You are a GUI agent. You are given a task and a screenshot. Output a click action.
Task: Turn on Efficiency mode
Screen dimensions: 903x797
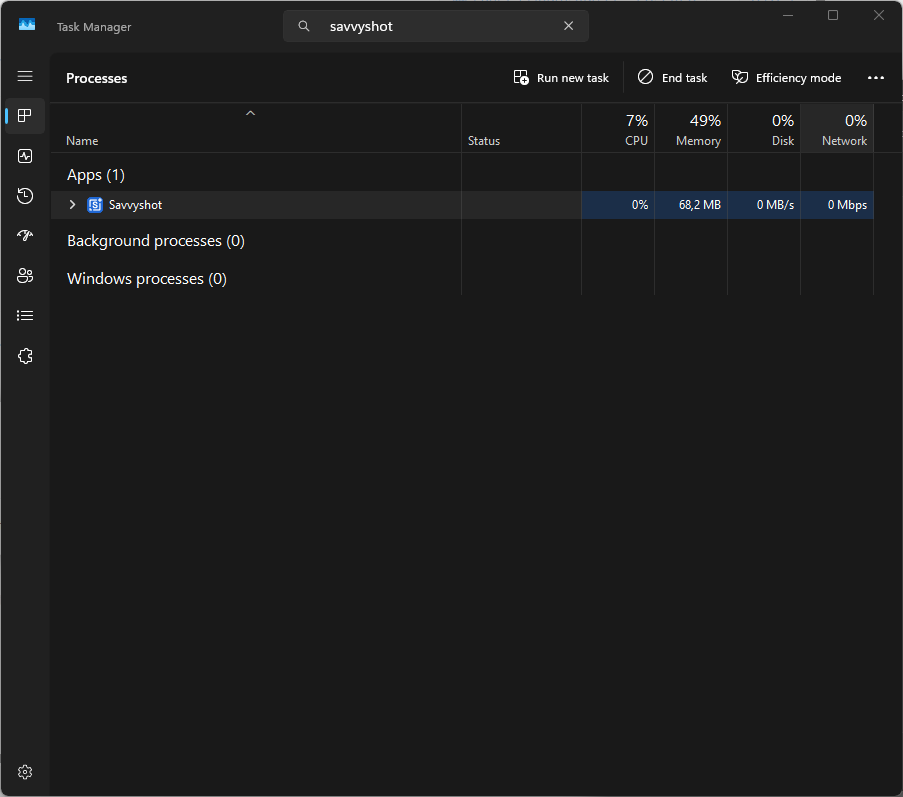pos(786,78)
